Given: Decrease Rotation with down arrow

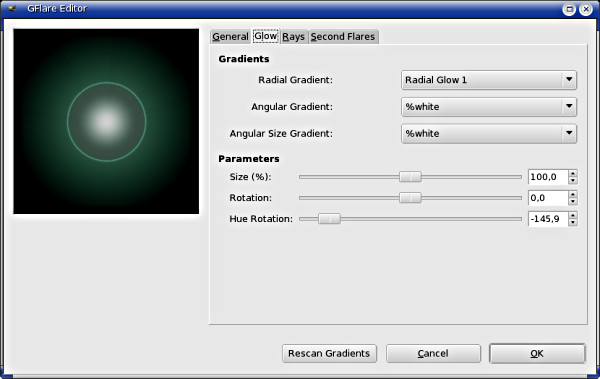Looking at the screenshot, I should click(573, 202).
